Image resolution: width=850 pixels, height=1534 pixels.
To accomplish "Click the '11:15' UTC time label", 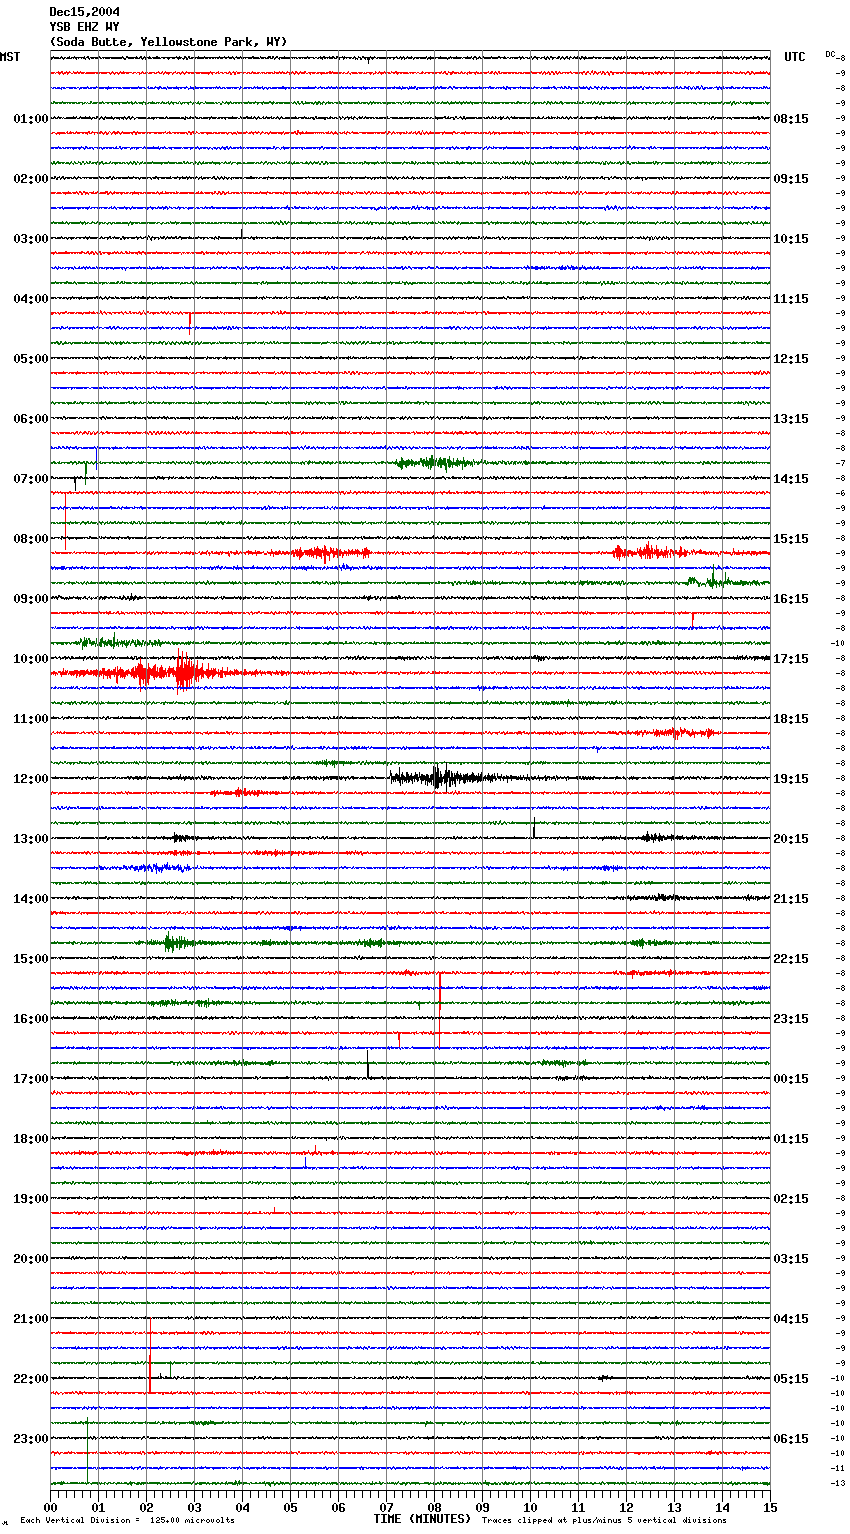I will point(791,299).
